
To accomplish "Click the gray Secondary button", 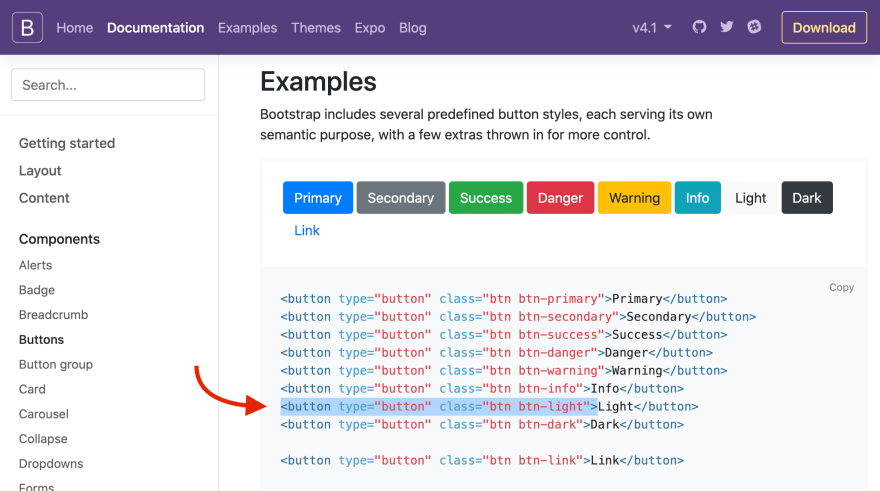I will tap(401, 198).
